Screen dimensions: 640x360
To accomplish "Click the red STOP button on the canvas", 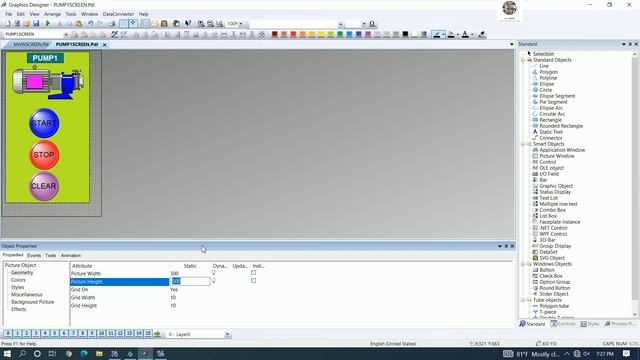I will pos(44,155).
